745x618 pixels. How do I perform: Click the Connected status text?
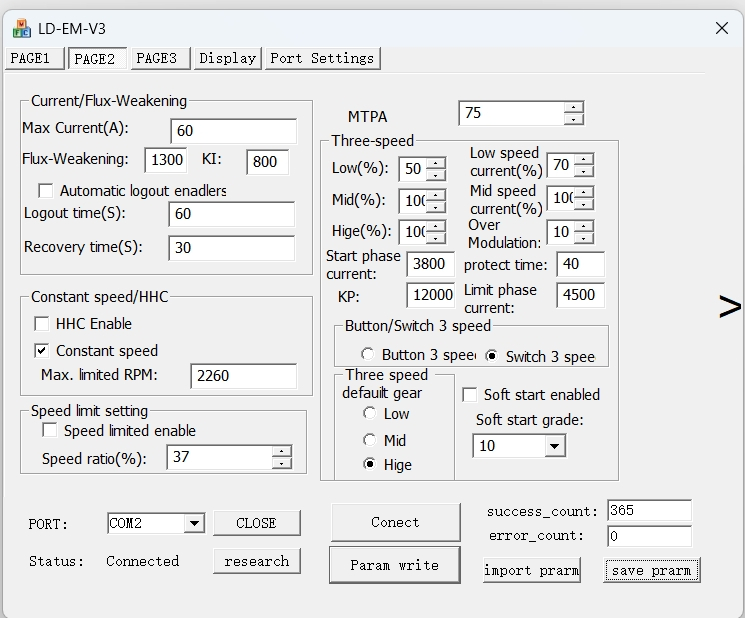coord(143,561)
